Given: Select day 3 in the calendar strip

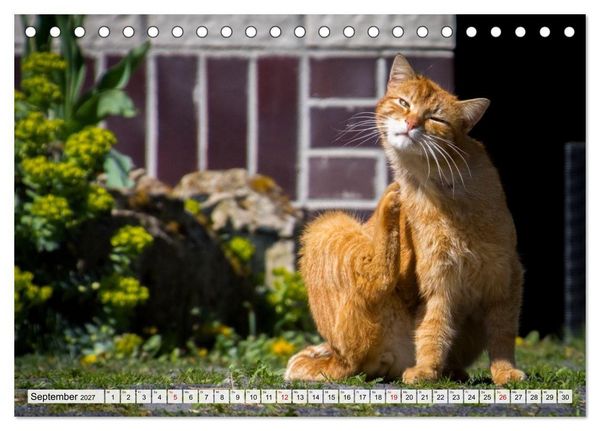Looking at the screenshot, I should tap(144, 397).
